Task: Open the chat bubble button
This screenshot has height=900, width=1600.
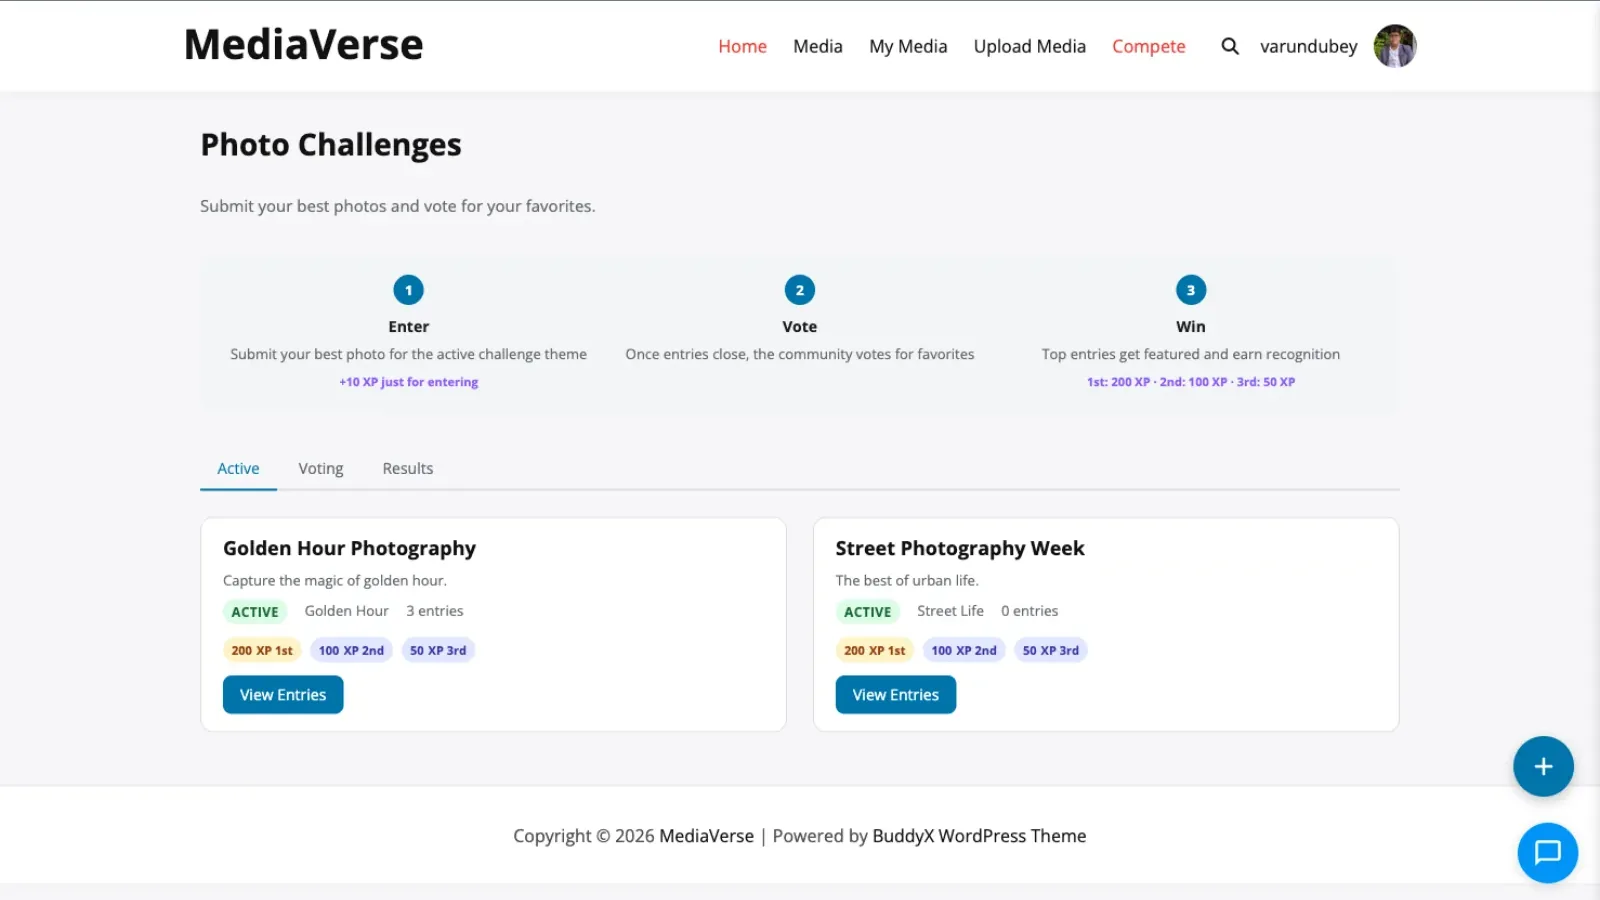Action: [1547, 852]
